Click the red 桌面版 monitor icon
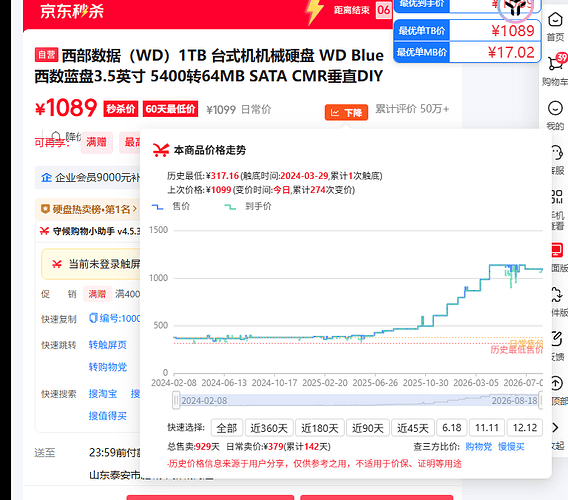 pos(557,250)
